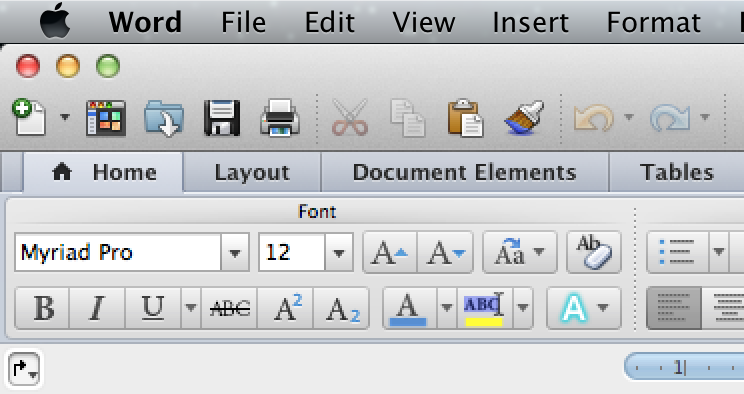Image resolution: width=744 pixels, height=394 pixels.
Task: Select the Format Painter brush icon
Action: tap(524, 118)
